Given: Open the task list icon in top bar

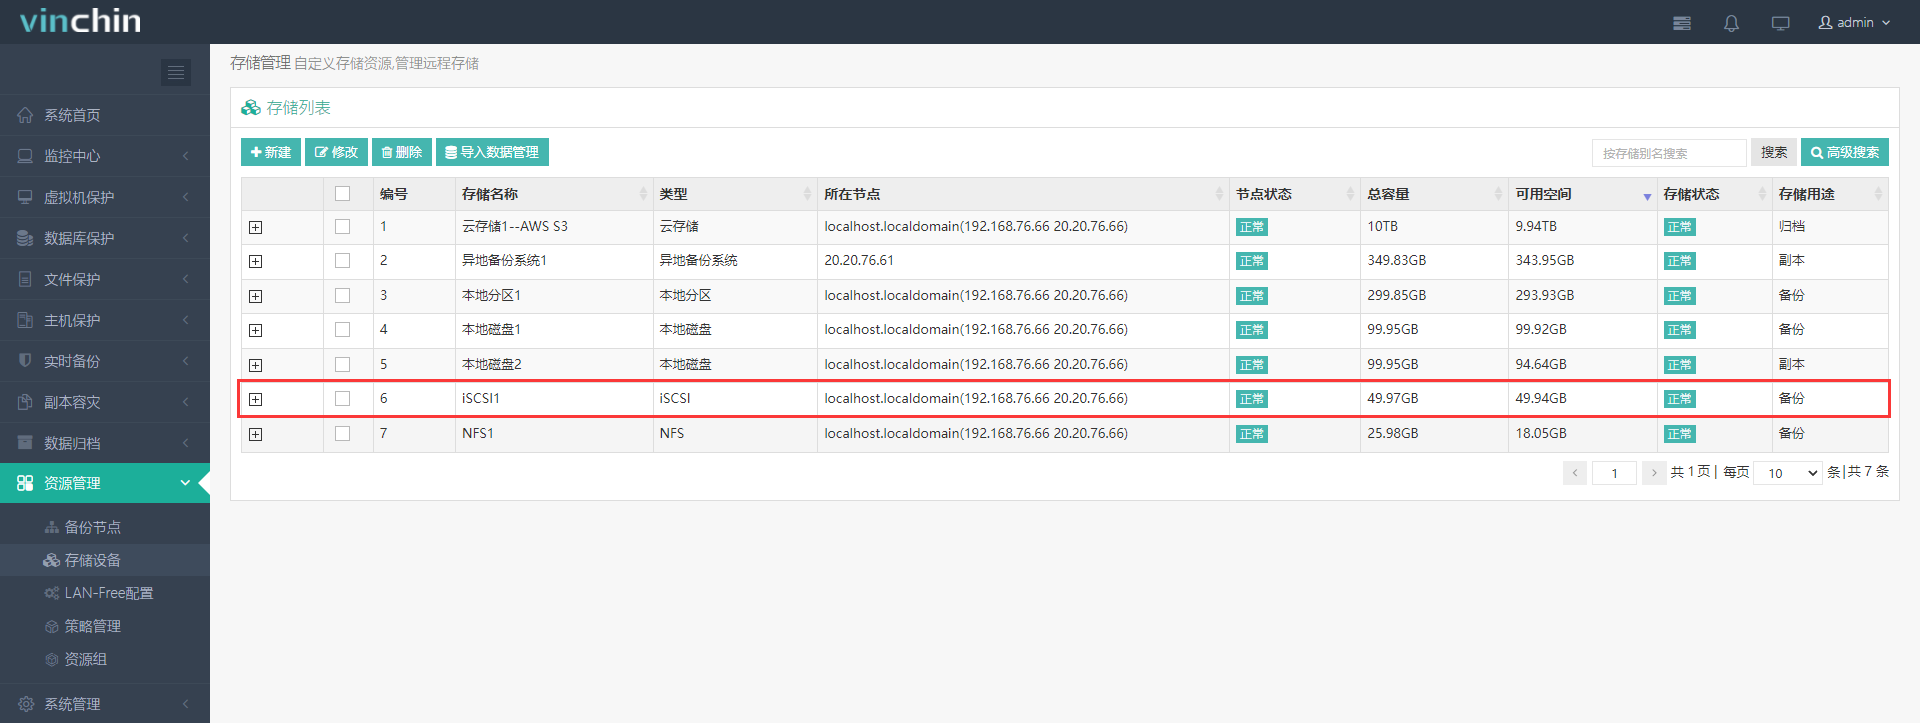Looking at the screenshot, I should (x=1682, y=23).
